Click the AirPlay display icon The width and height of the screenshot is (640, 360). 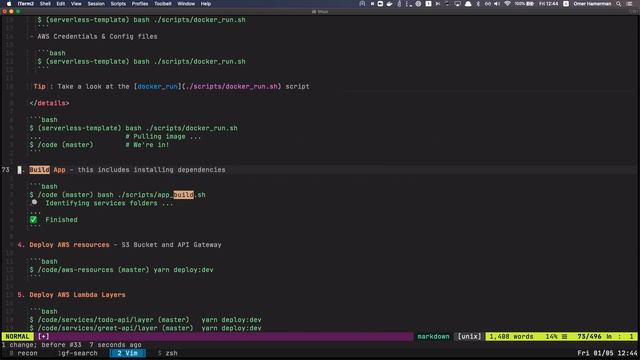click(x=458, y=4)
